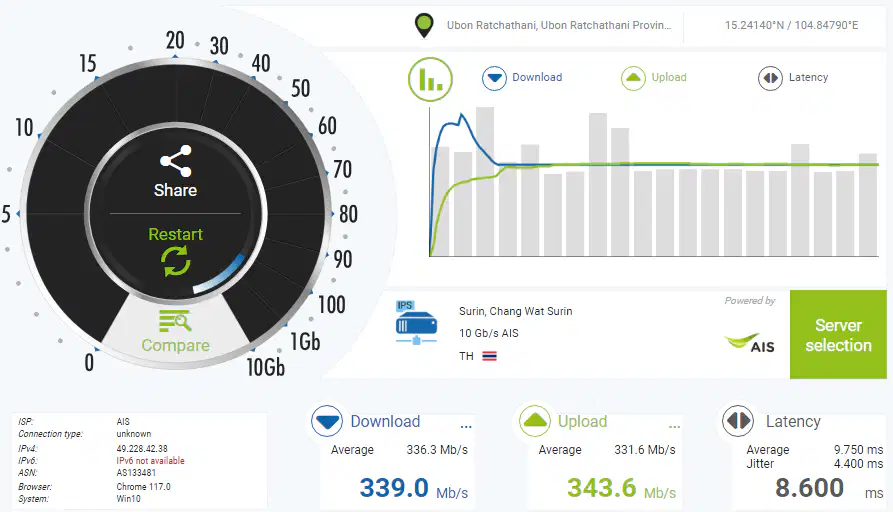893x512 pixels.
Task: Click the large Upload result arrow icon
Action: [x=535, y=421]
